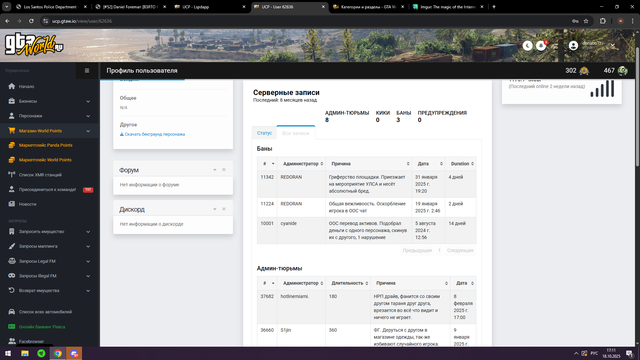Close the Дискорд panel with X
Image resolution: width=640 pixels, height=360 pixels.
point(224,209)
